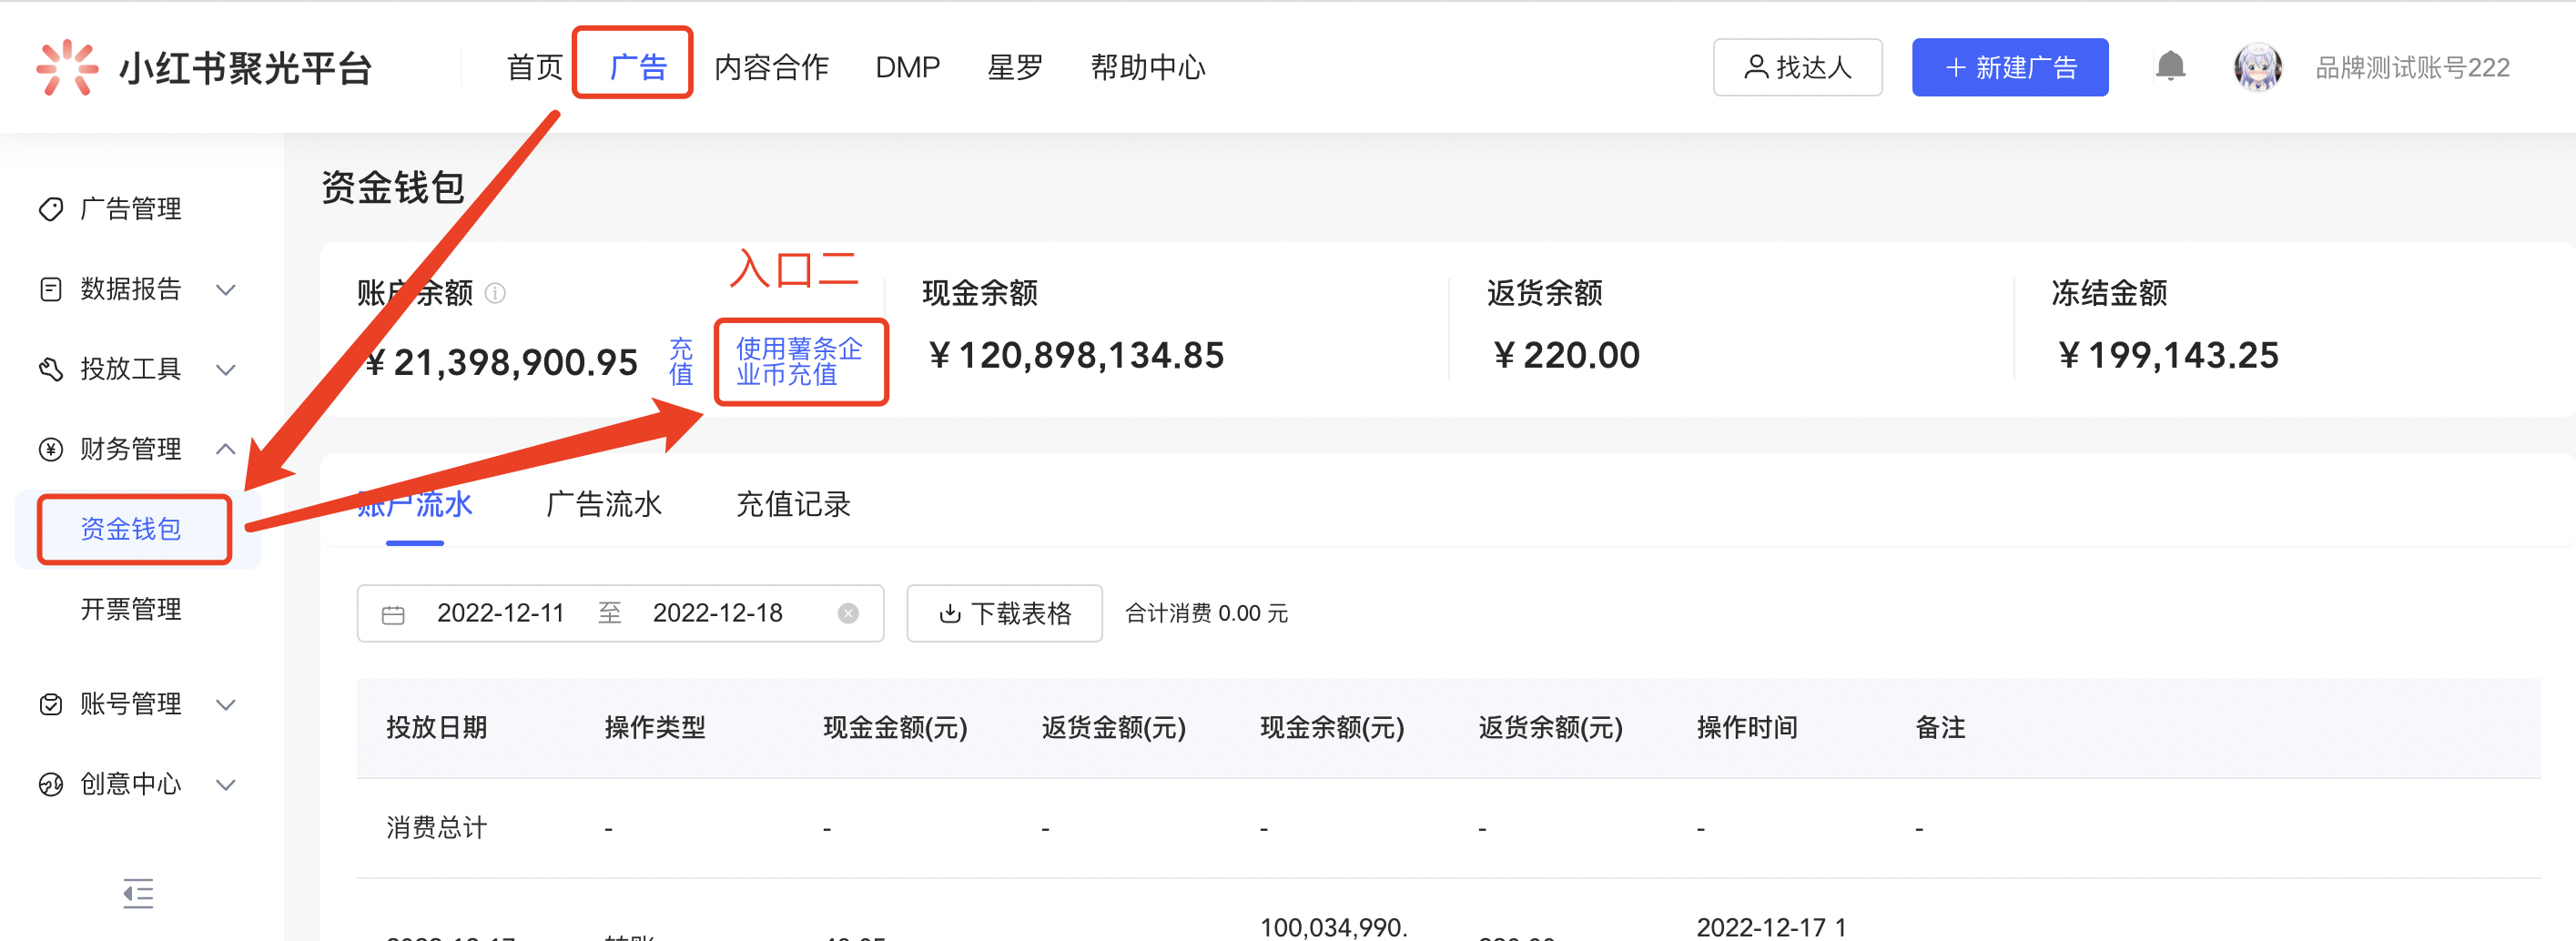
Task: Click the 小红书聚光平台 logo icon
Action: tap(67, 67)
